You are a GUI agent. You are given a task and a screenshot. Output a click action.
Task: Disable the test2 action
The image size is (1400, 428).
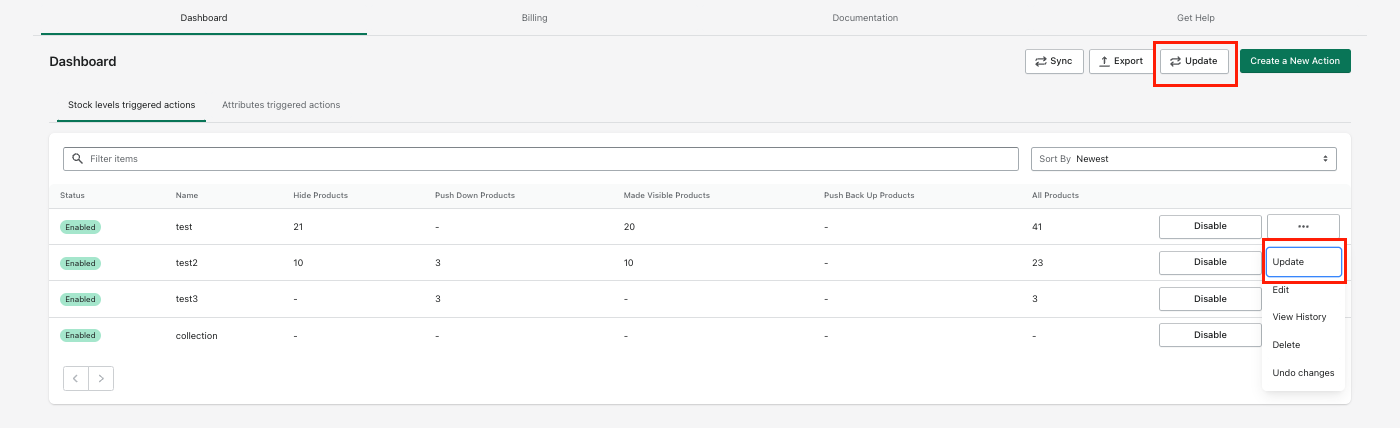pyautogui.click(x=1209, y=262)
